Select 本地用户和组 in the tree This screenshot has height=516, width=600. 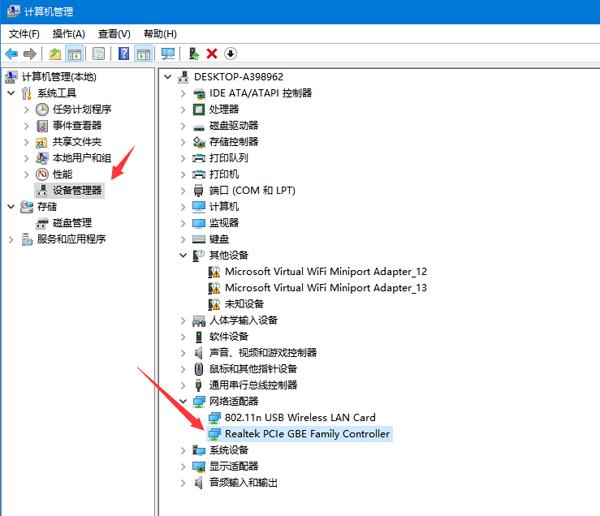tap(82, 158)
